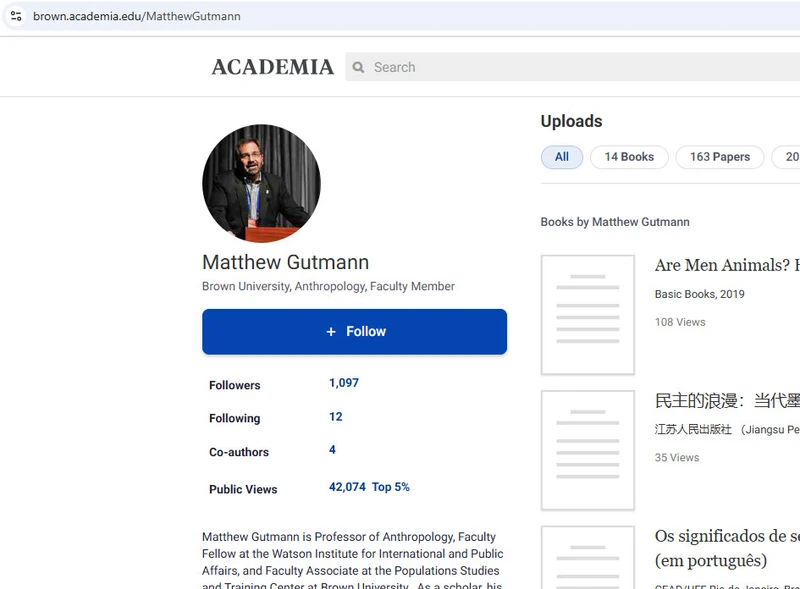Open the Following count 12
The image size is (800, 589).
(336, 416)
